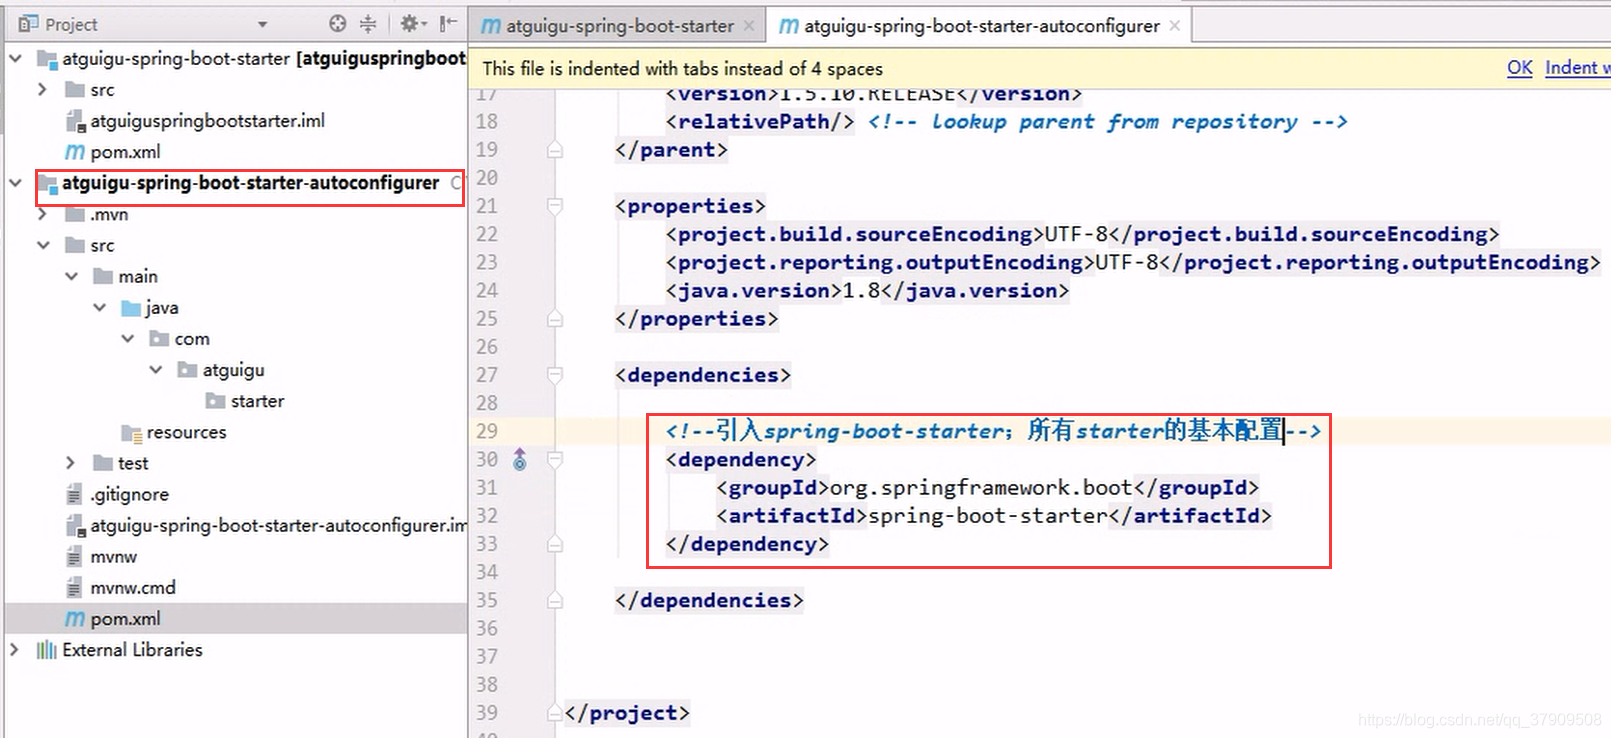
Task: Click the mvnw.cmd file icon
Action: pos(74,587)
